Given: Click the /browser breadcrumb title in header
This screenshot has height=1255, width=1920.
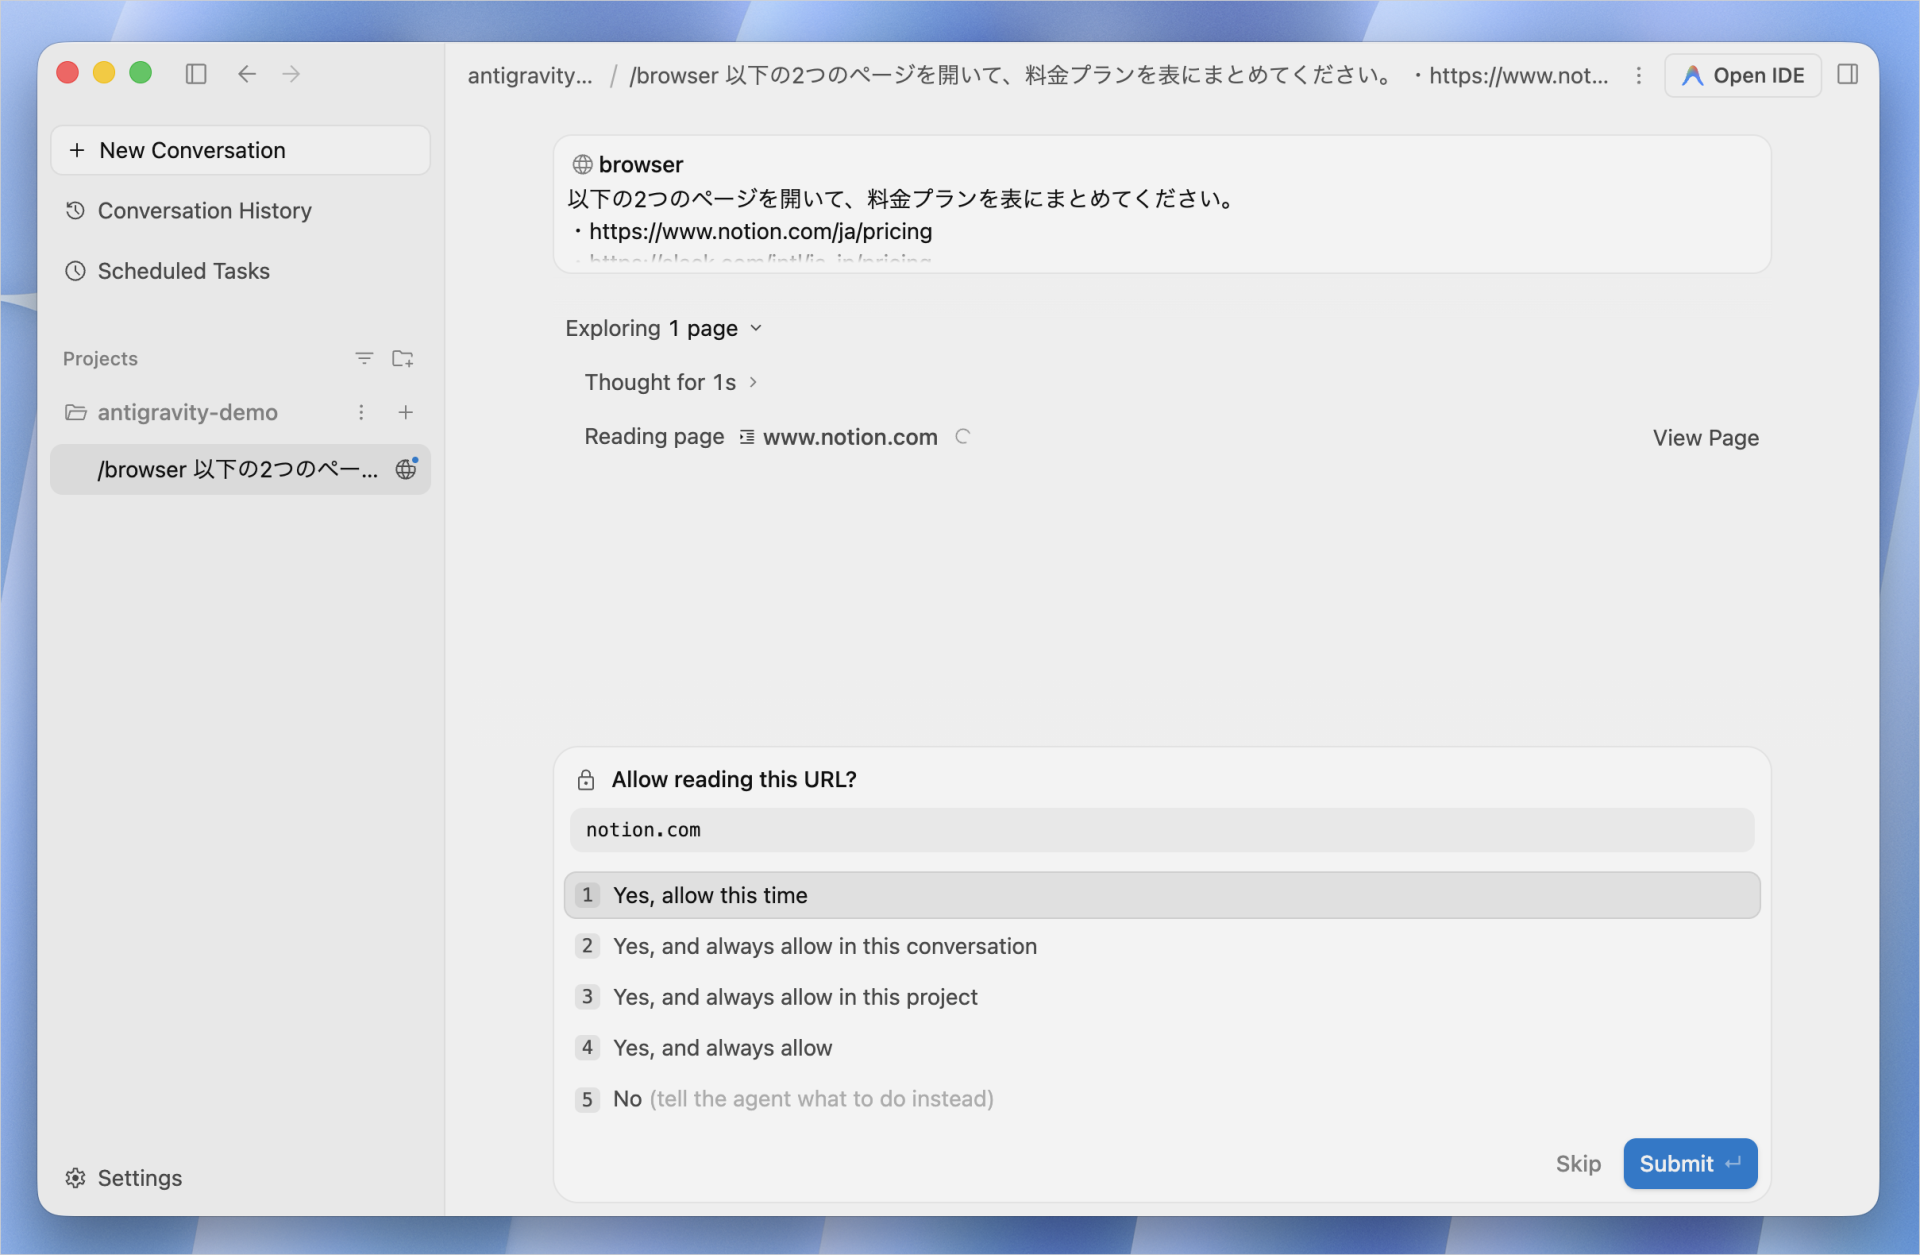Looking at the screenshot, I should tap(1118, 75).
